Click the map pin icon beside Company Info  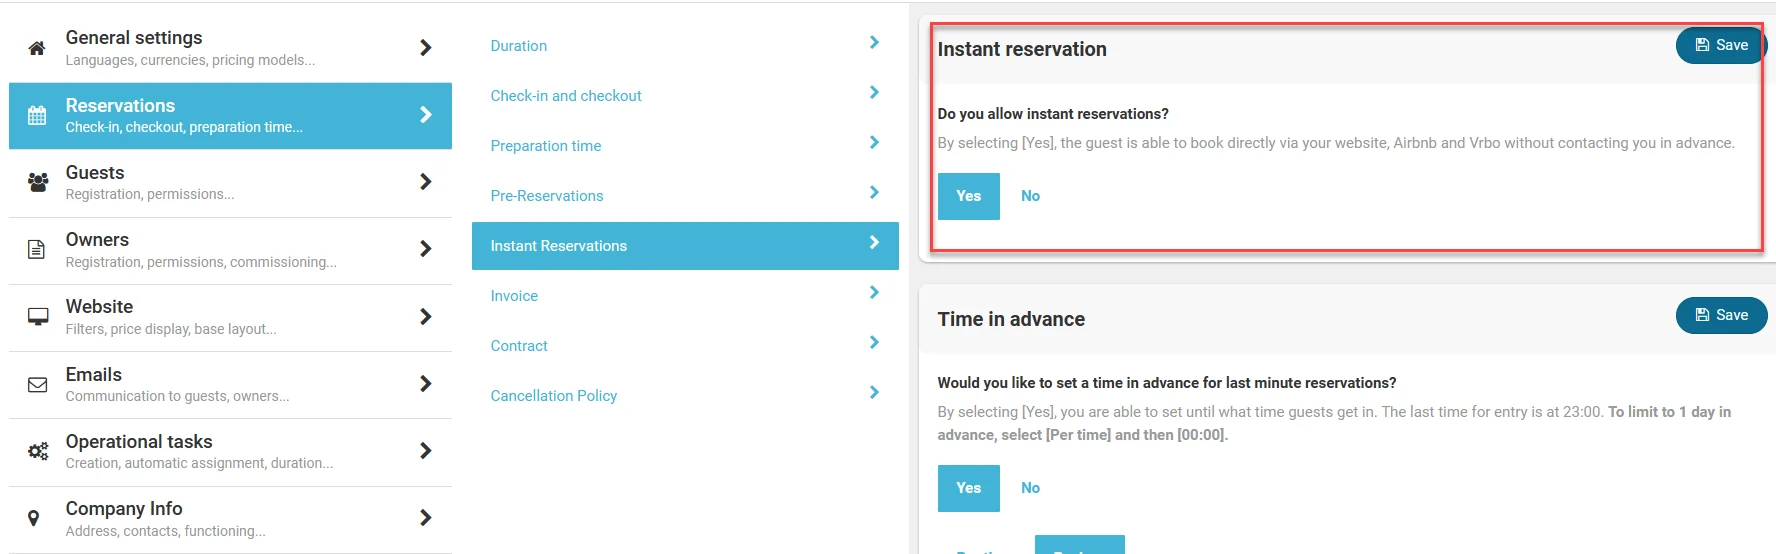click(x=34, y=518)
